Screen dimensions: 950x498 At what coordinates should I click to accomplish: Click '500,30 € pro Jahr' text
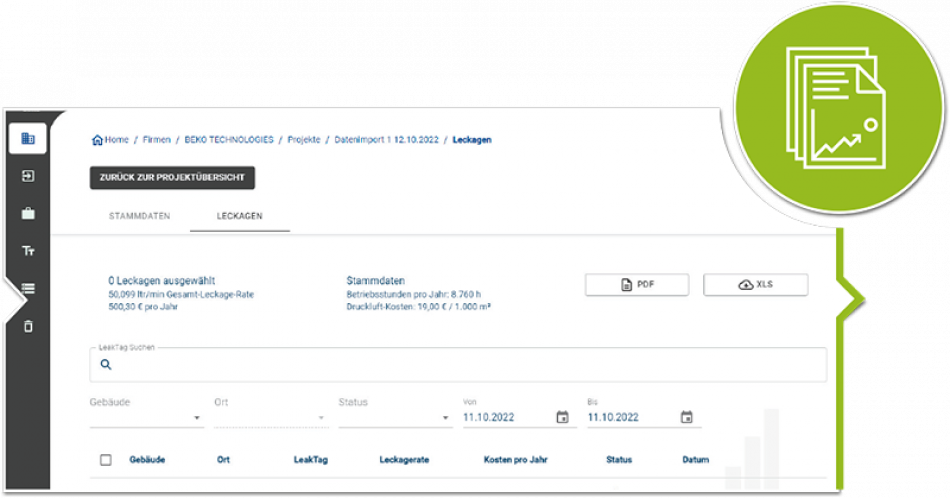tap(143, 307)
